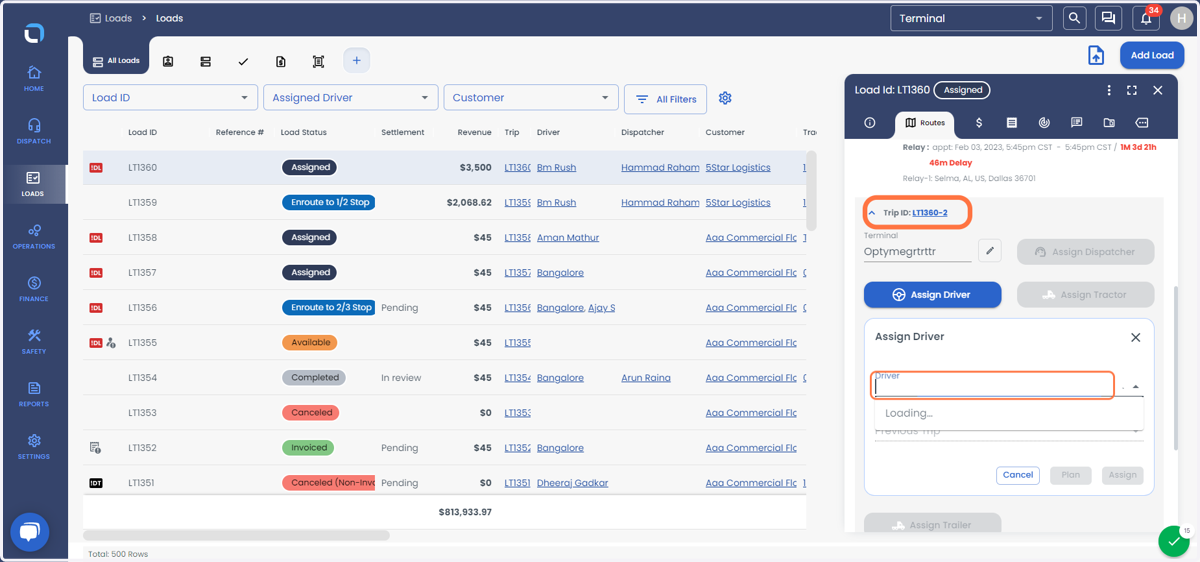The image size is (1200, 562).
Task: Click the Terminal field Optymegrtrttr
Action: (917, 252)
